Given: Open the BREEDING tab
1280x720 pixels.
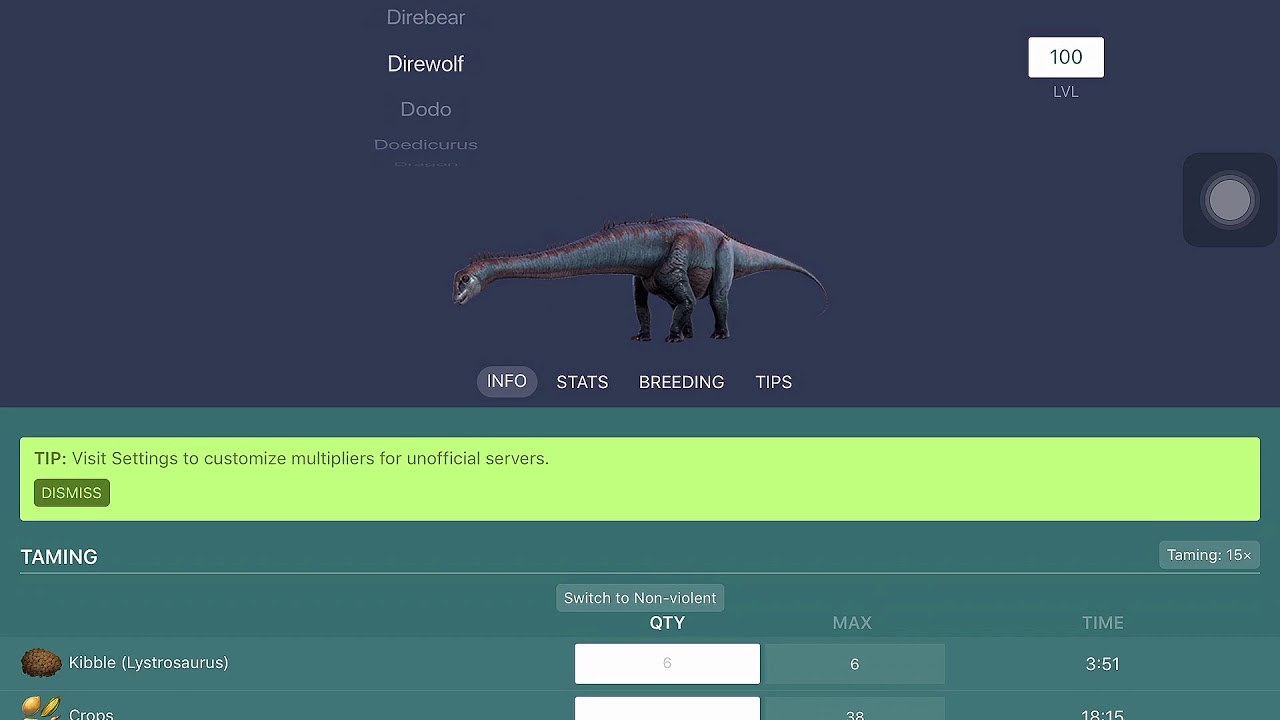Looking at the screenshot, I should [x=682, y=382].
